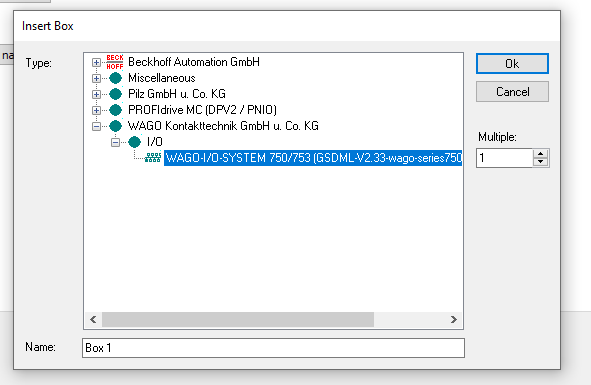Select the Miscellaneous entry
The width and height of the screenshot is (591, 385).
point(162,78)
